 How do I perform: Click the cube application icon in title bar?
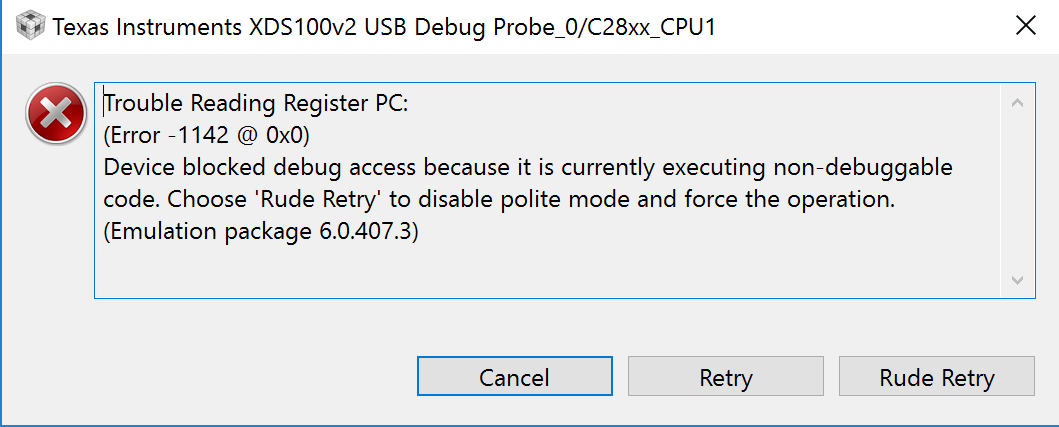[30, 27]
